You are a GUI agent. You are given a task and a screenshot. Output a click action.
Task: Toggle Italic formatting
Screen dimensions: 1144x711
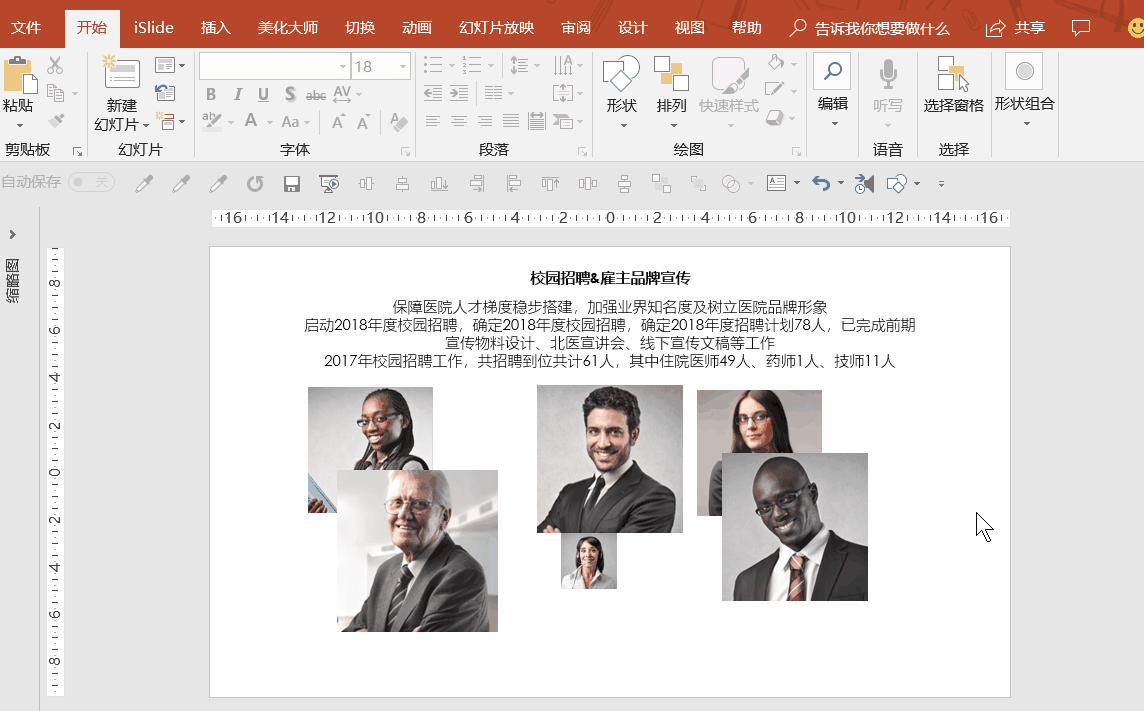click(x=238, y=94)
